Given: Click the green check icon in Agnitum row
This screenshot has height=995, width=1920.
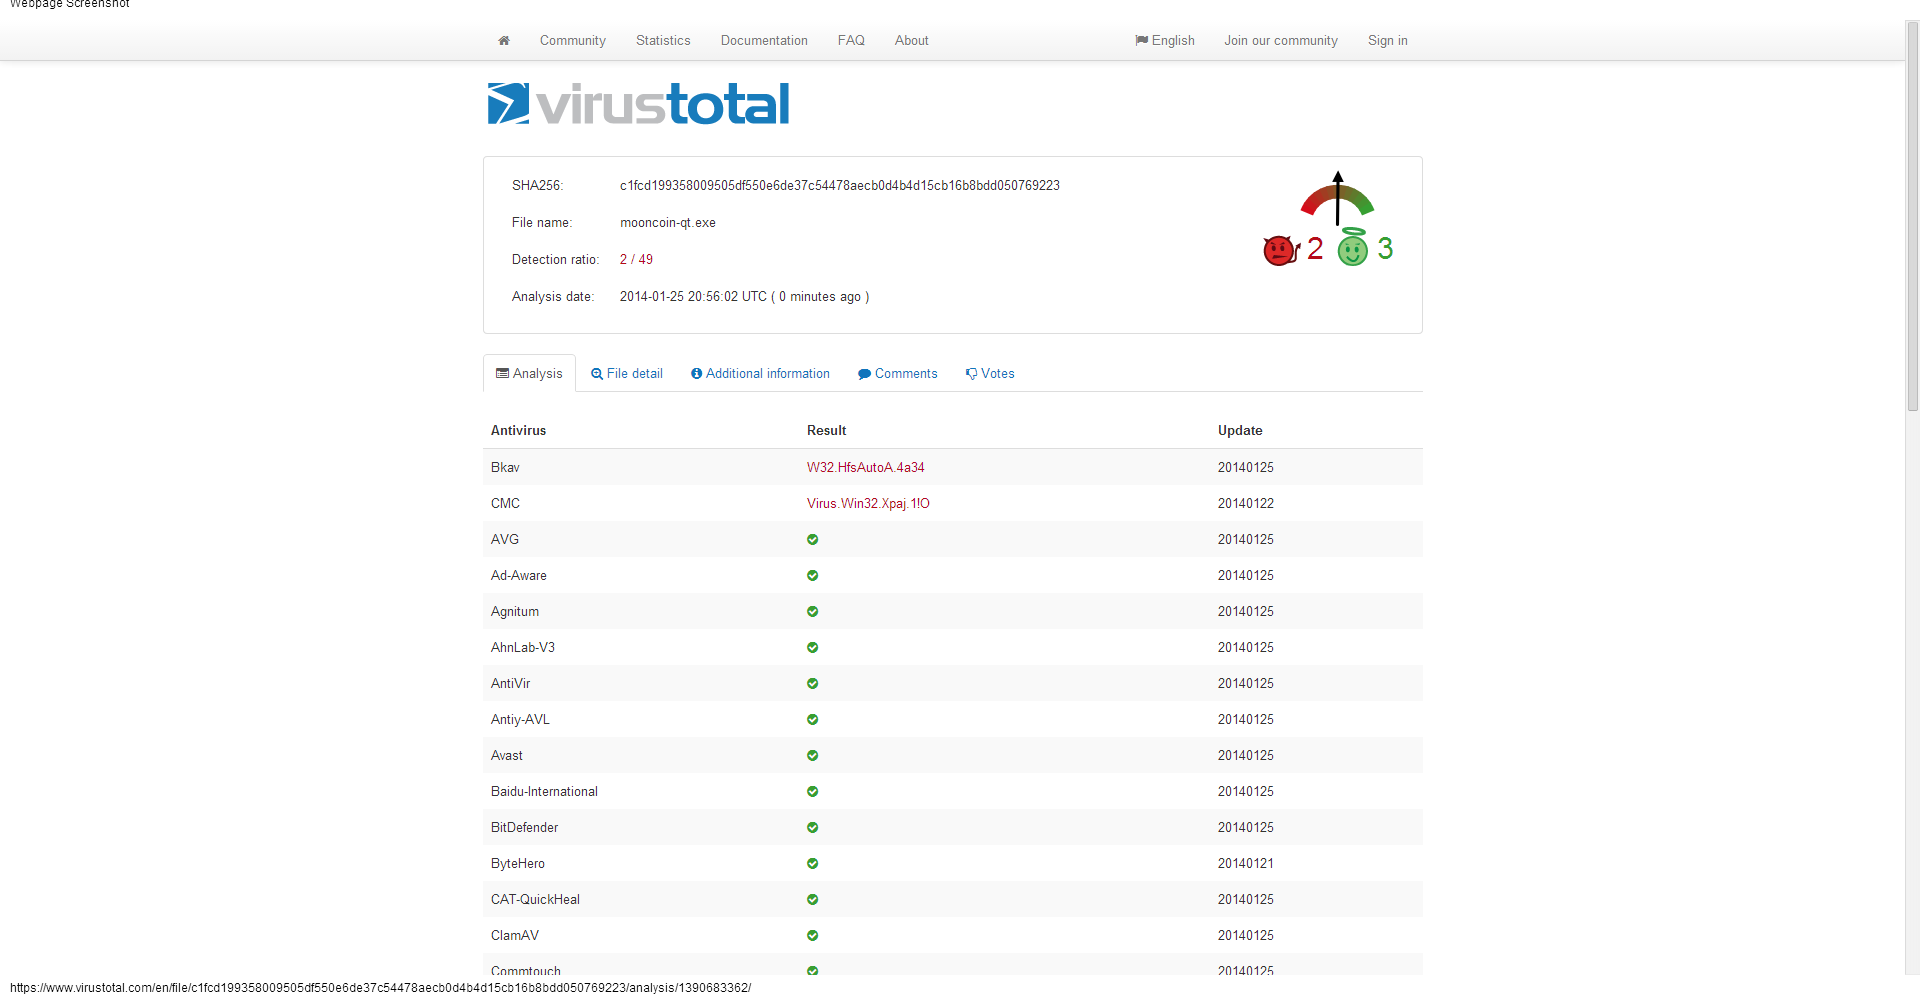Looking at the screenshot, I should (813, 612).
